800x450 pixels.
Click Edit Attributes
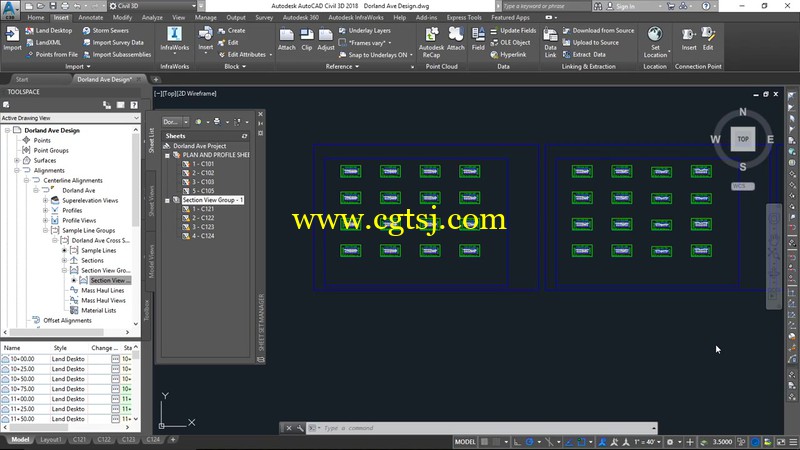[242, 54]
